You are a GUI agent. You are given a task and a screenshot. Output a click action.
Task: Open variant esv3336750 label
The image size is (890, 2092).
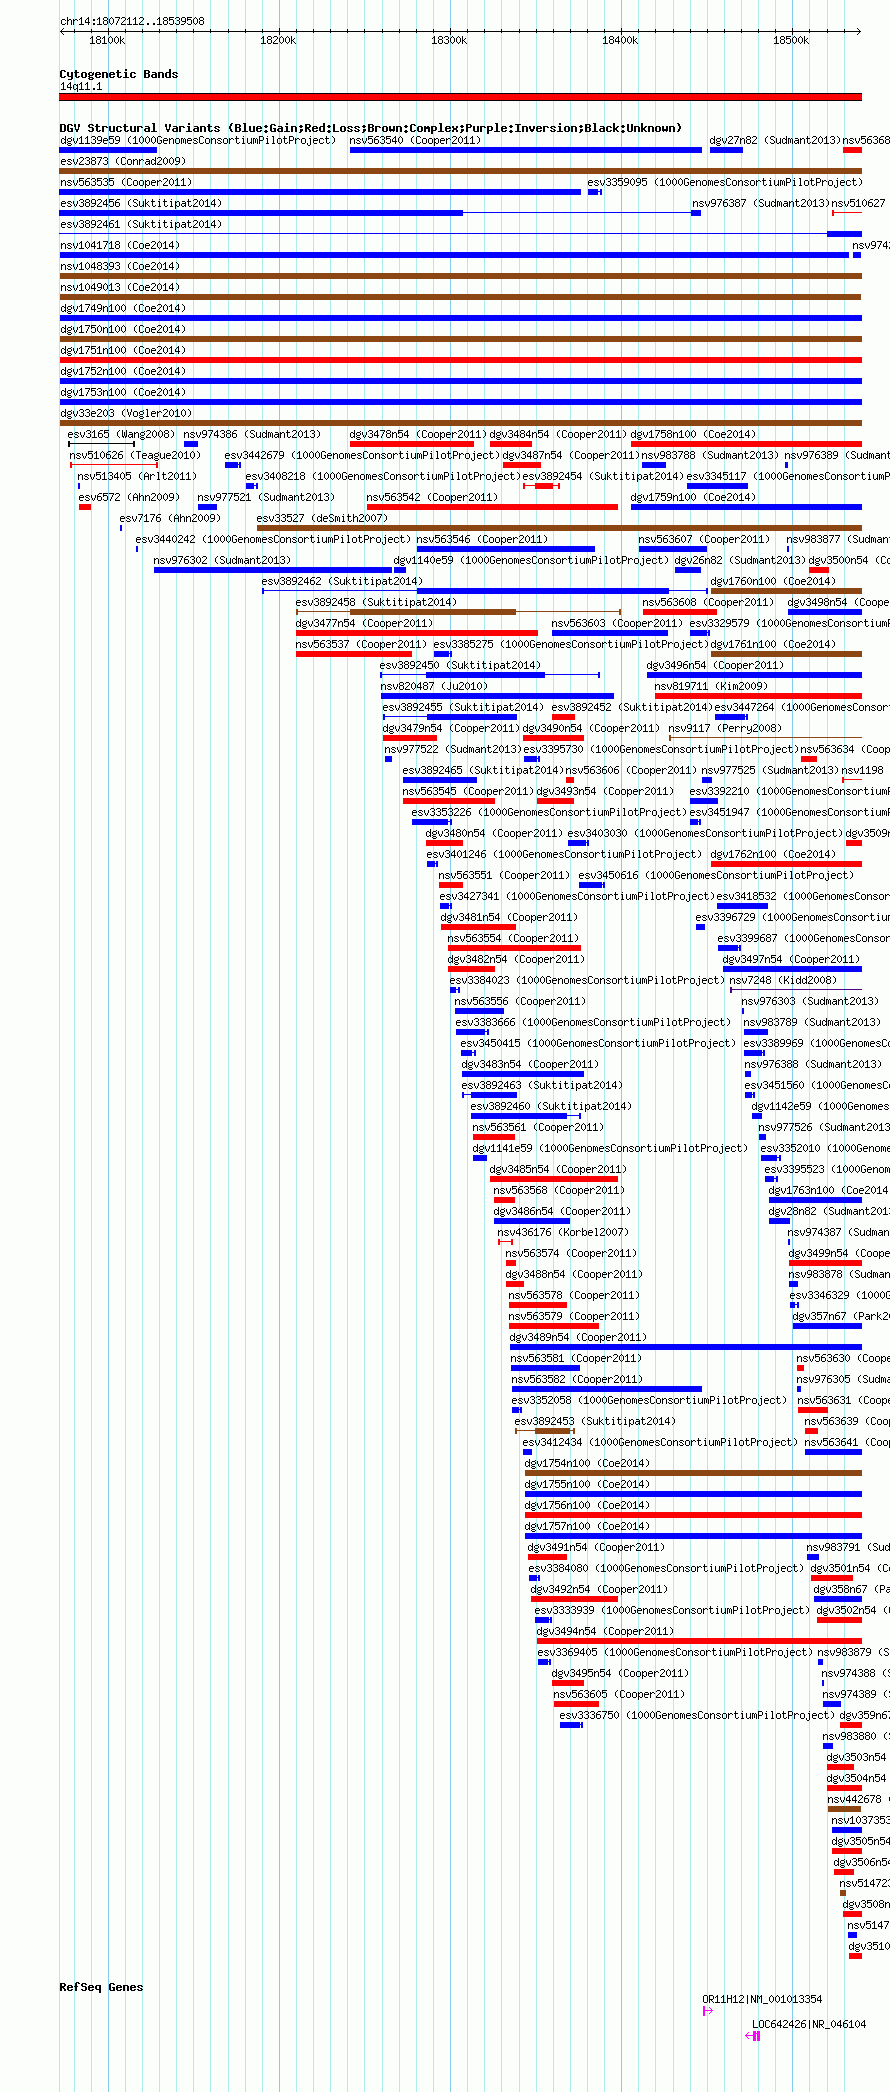(x=696, y=1715)
